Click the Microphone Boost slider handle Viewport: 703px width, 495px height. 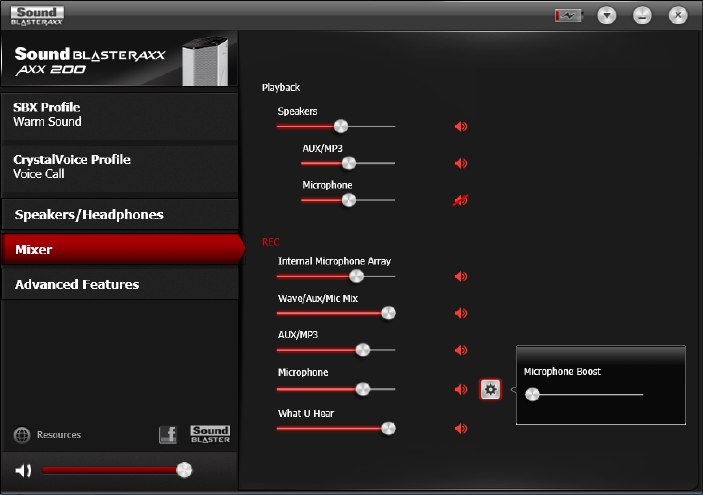532,395
